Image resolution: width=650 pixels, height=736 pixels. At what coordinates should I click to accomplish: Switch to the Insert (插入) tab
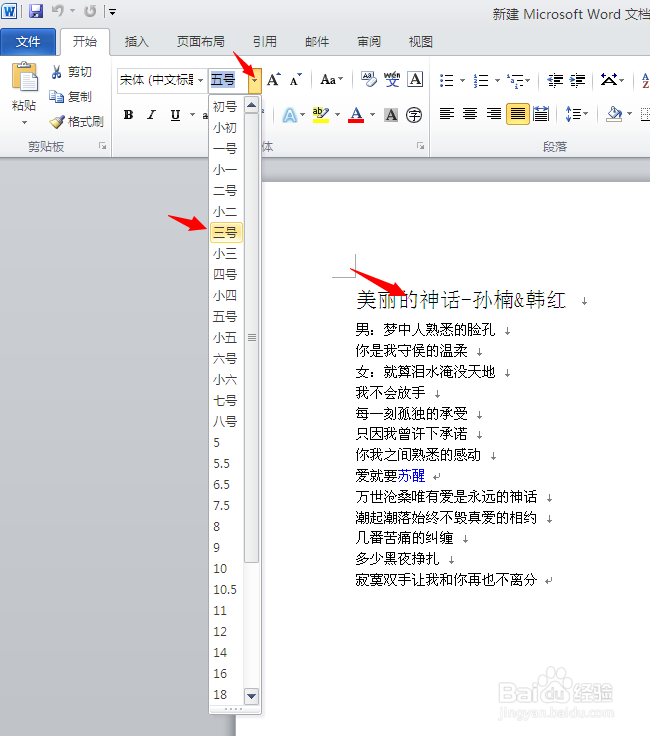(137, 42)
